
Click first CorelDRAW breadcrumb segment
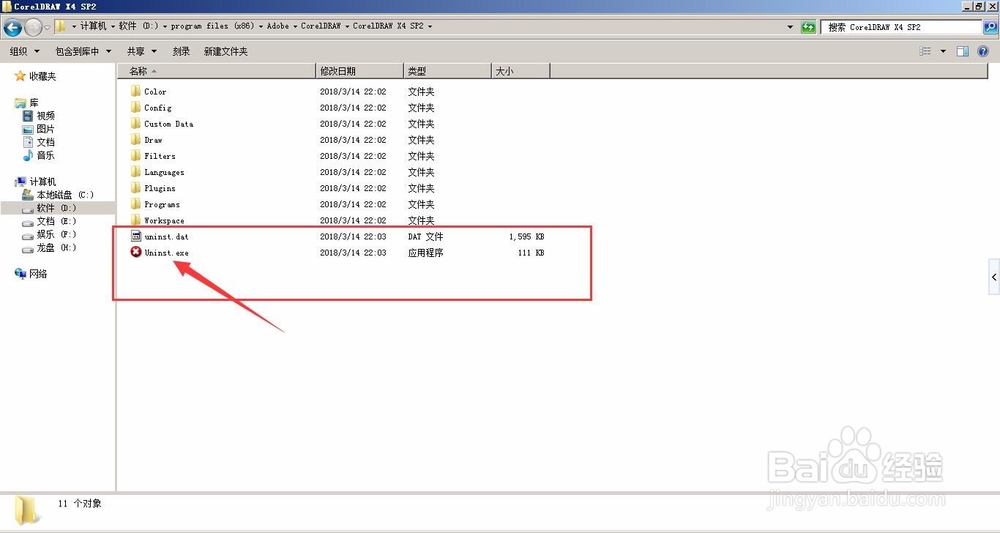pyautogui.click(x=320, y=26)
